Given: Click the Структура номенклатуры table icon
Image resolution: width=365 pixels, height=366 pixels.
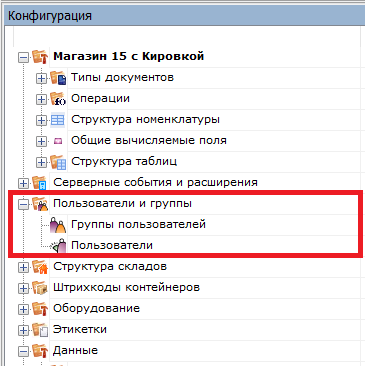Looking at the screenshot, I should click(x=58, y=120).
